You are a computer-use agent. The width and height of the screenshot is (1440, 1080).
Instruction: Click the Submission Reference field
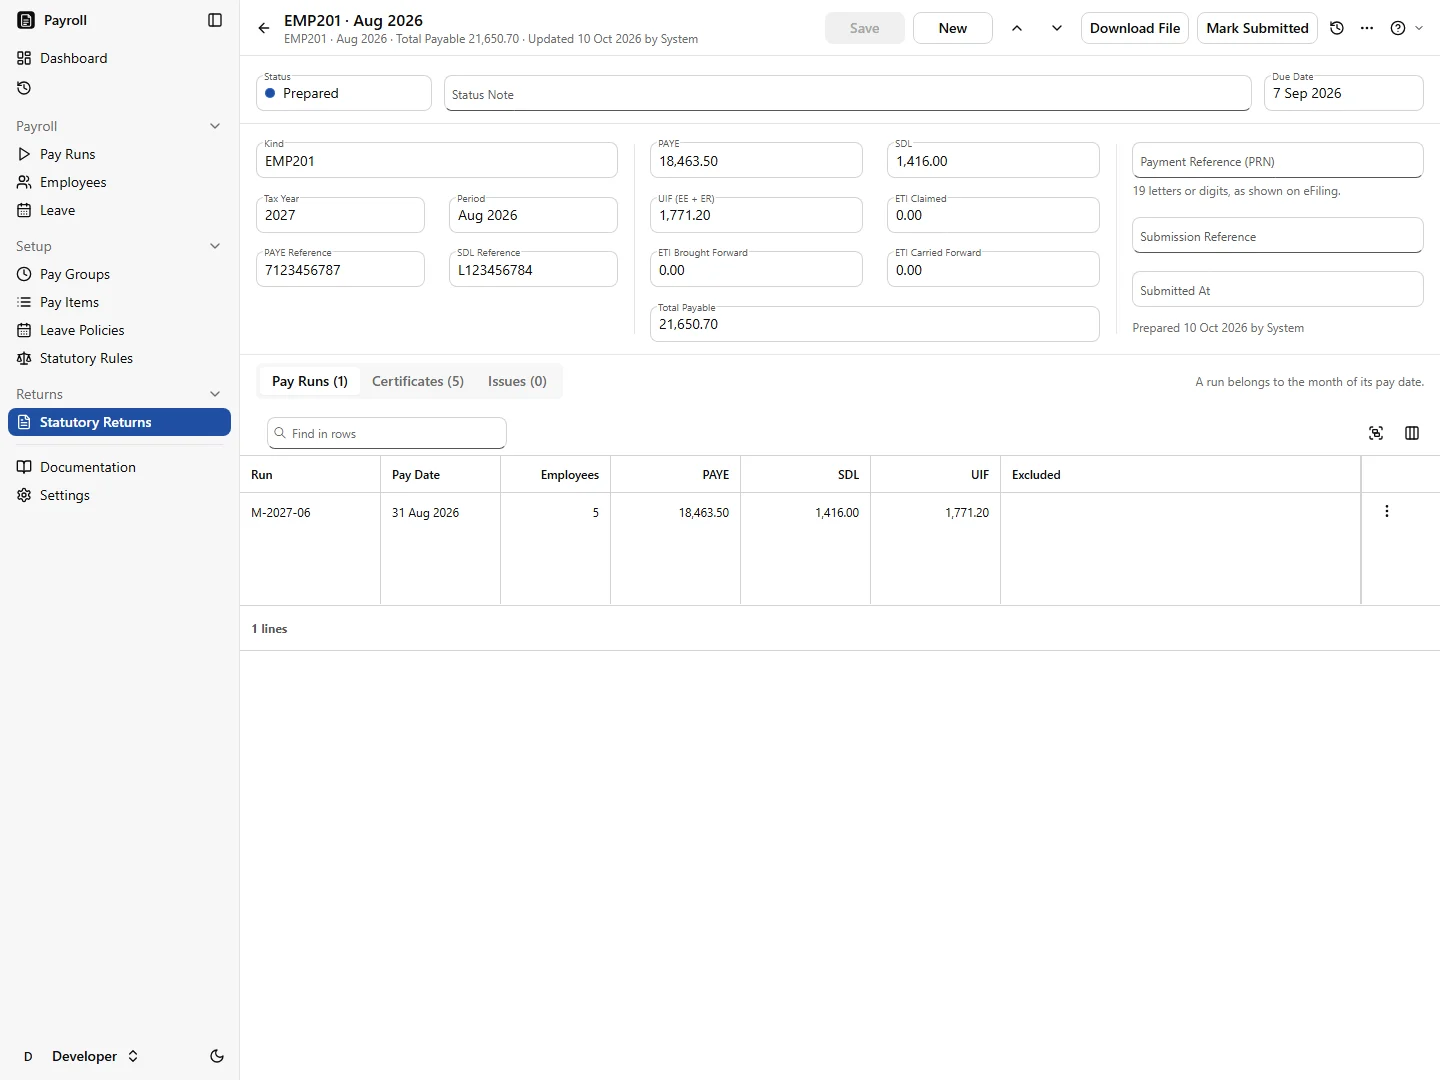(1277, 235)
